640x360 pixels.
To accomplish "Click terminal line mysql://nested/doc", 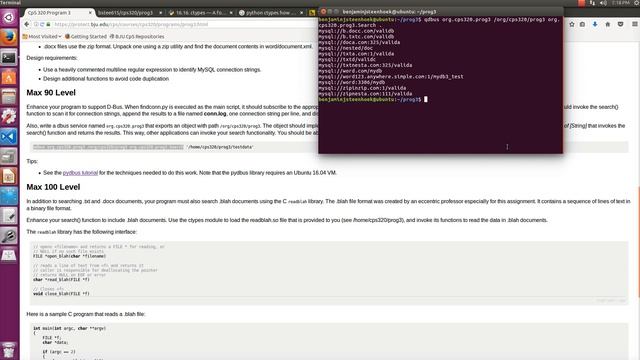I will (x=346, y=48).
